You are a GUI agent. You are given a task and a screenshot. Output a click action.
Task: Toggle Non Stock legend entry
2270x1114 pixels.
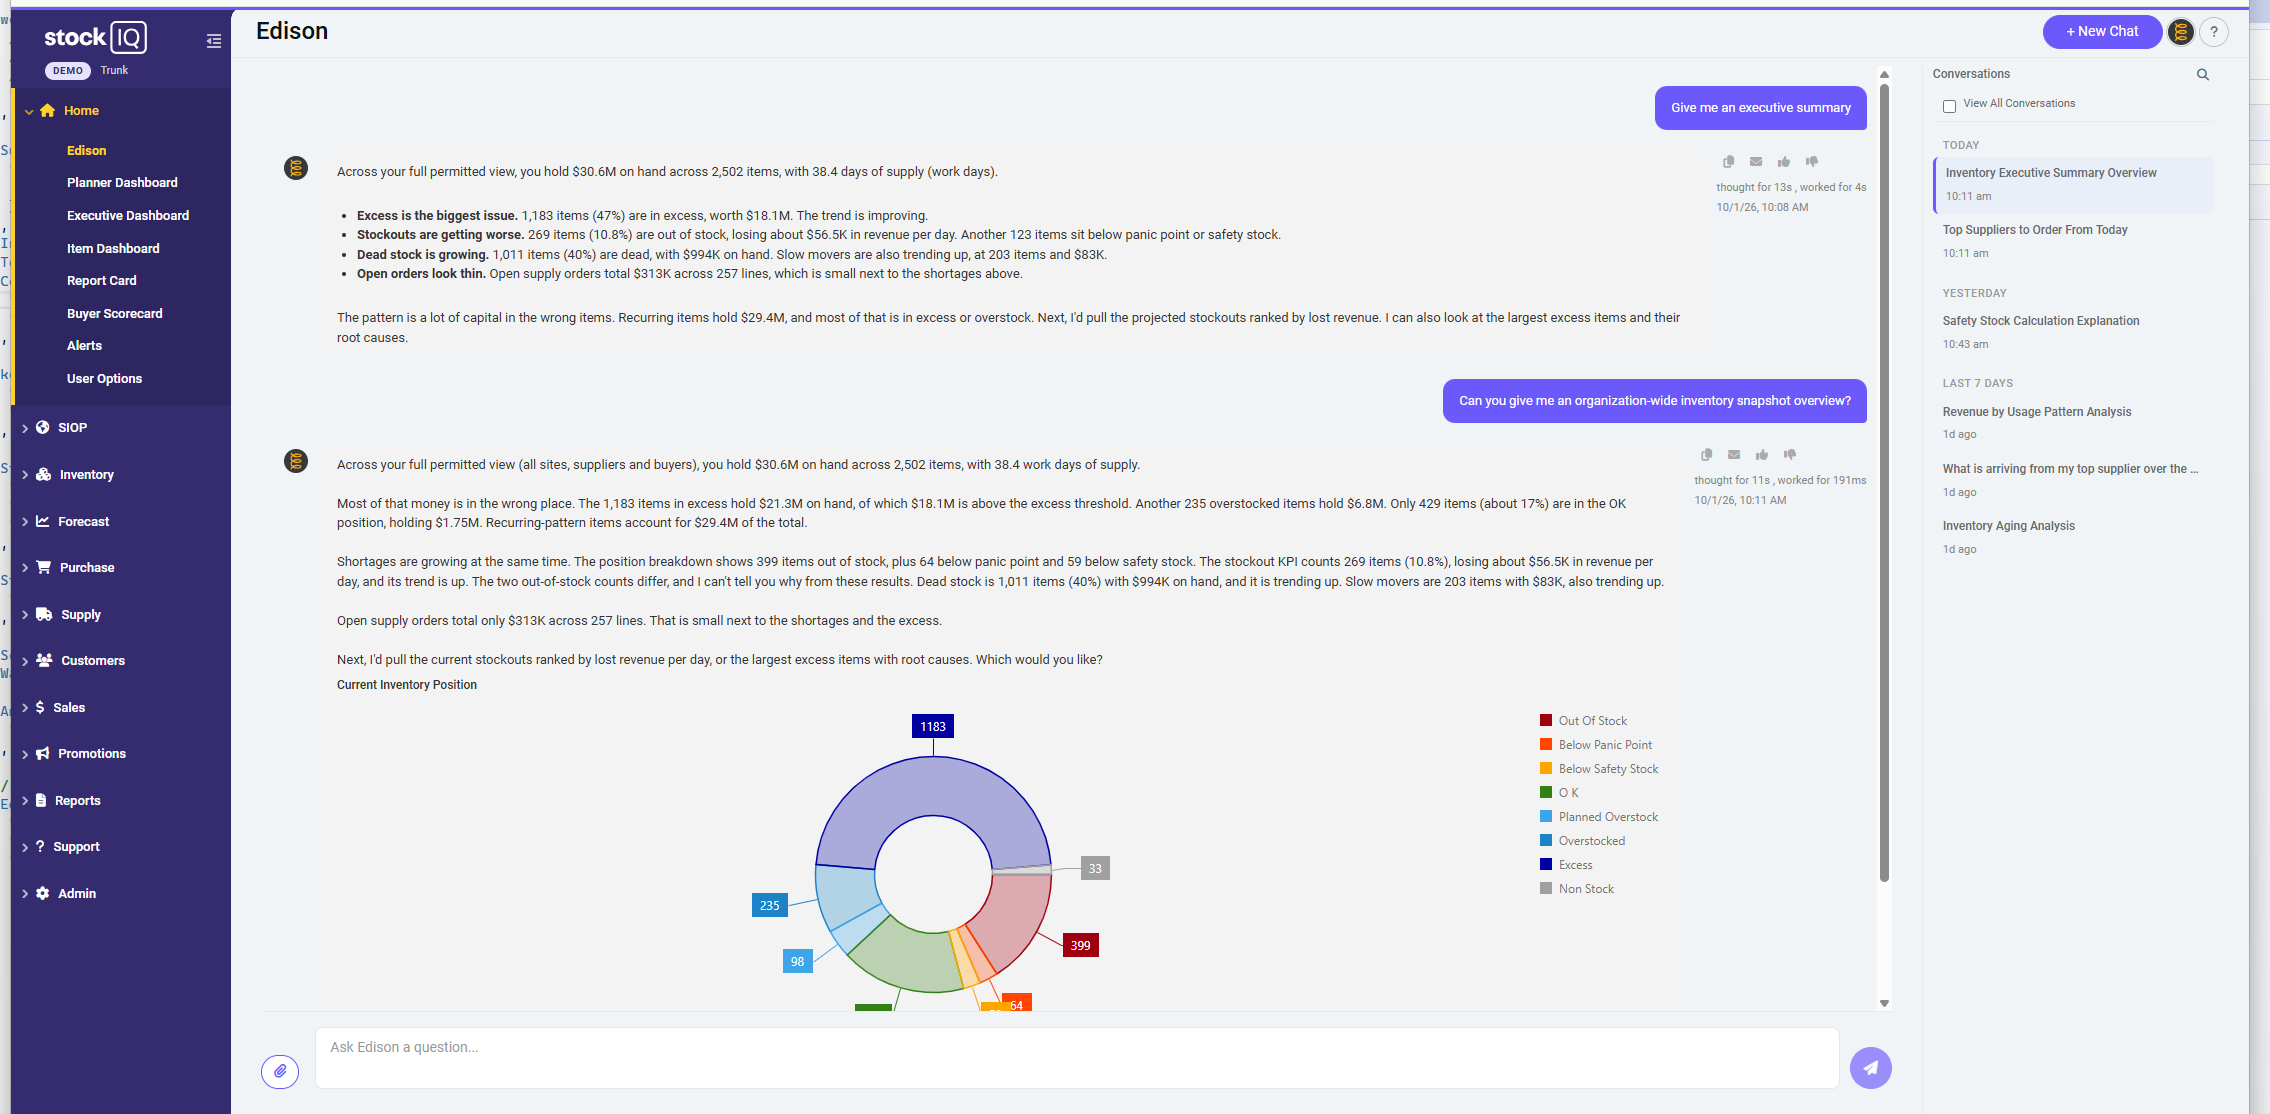pos(1577,889)
